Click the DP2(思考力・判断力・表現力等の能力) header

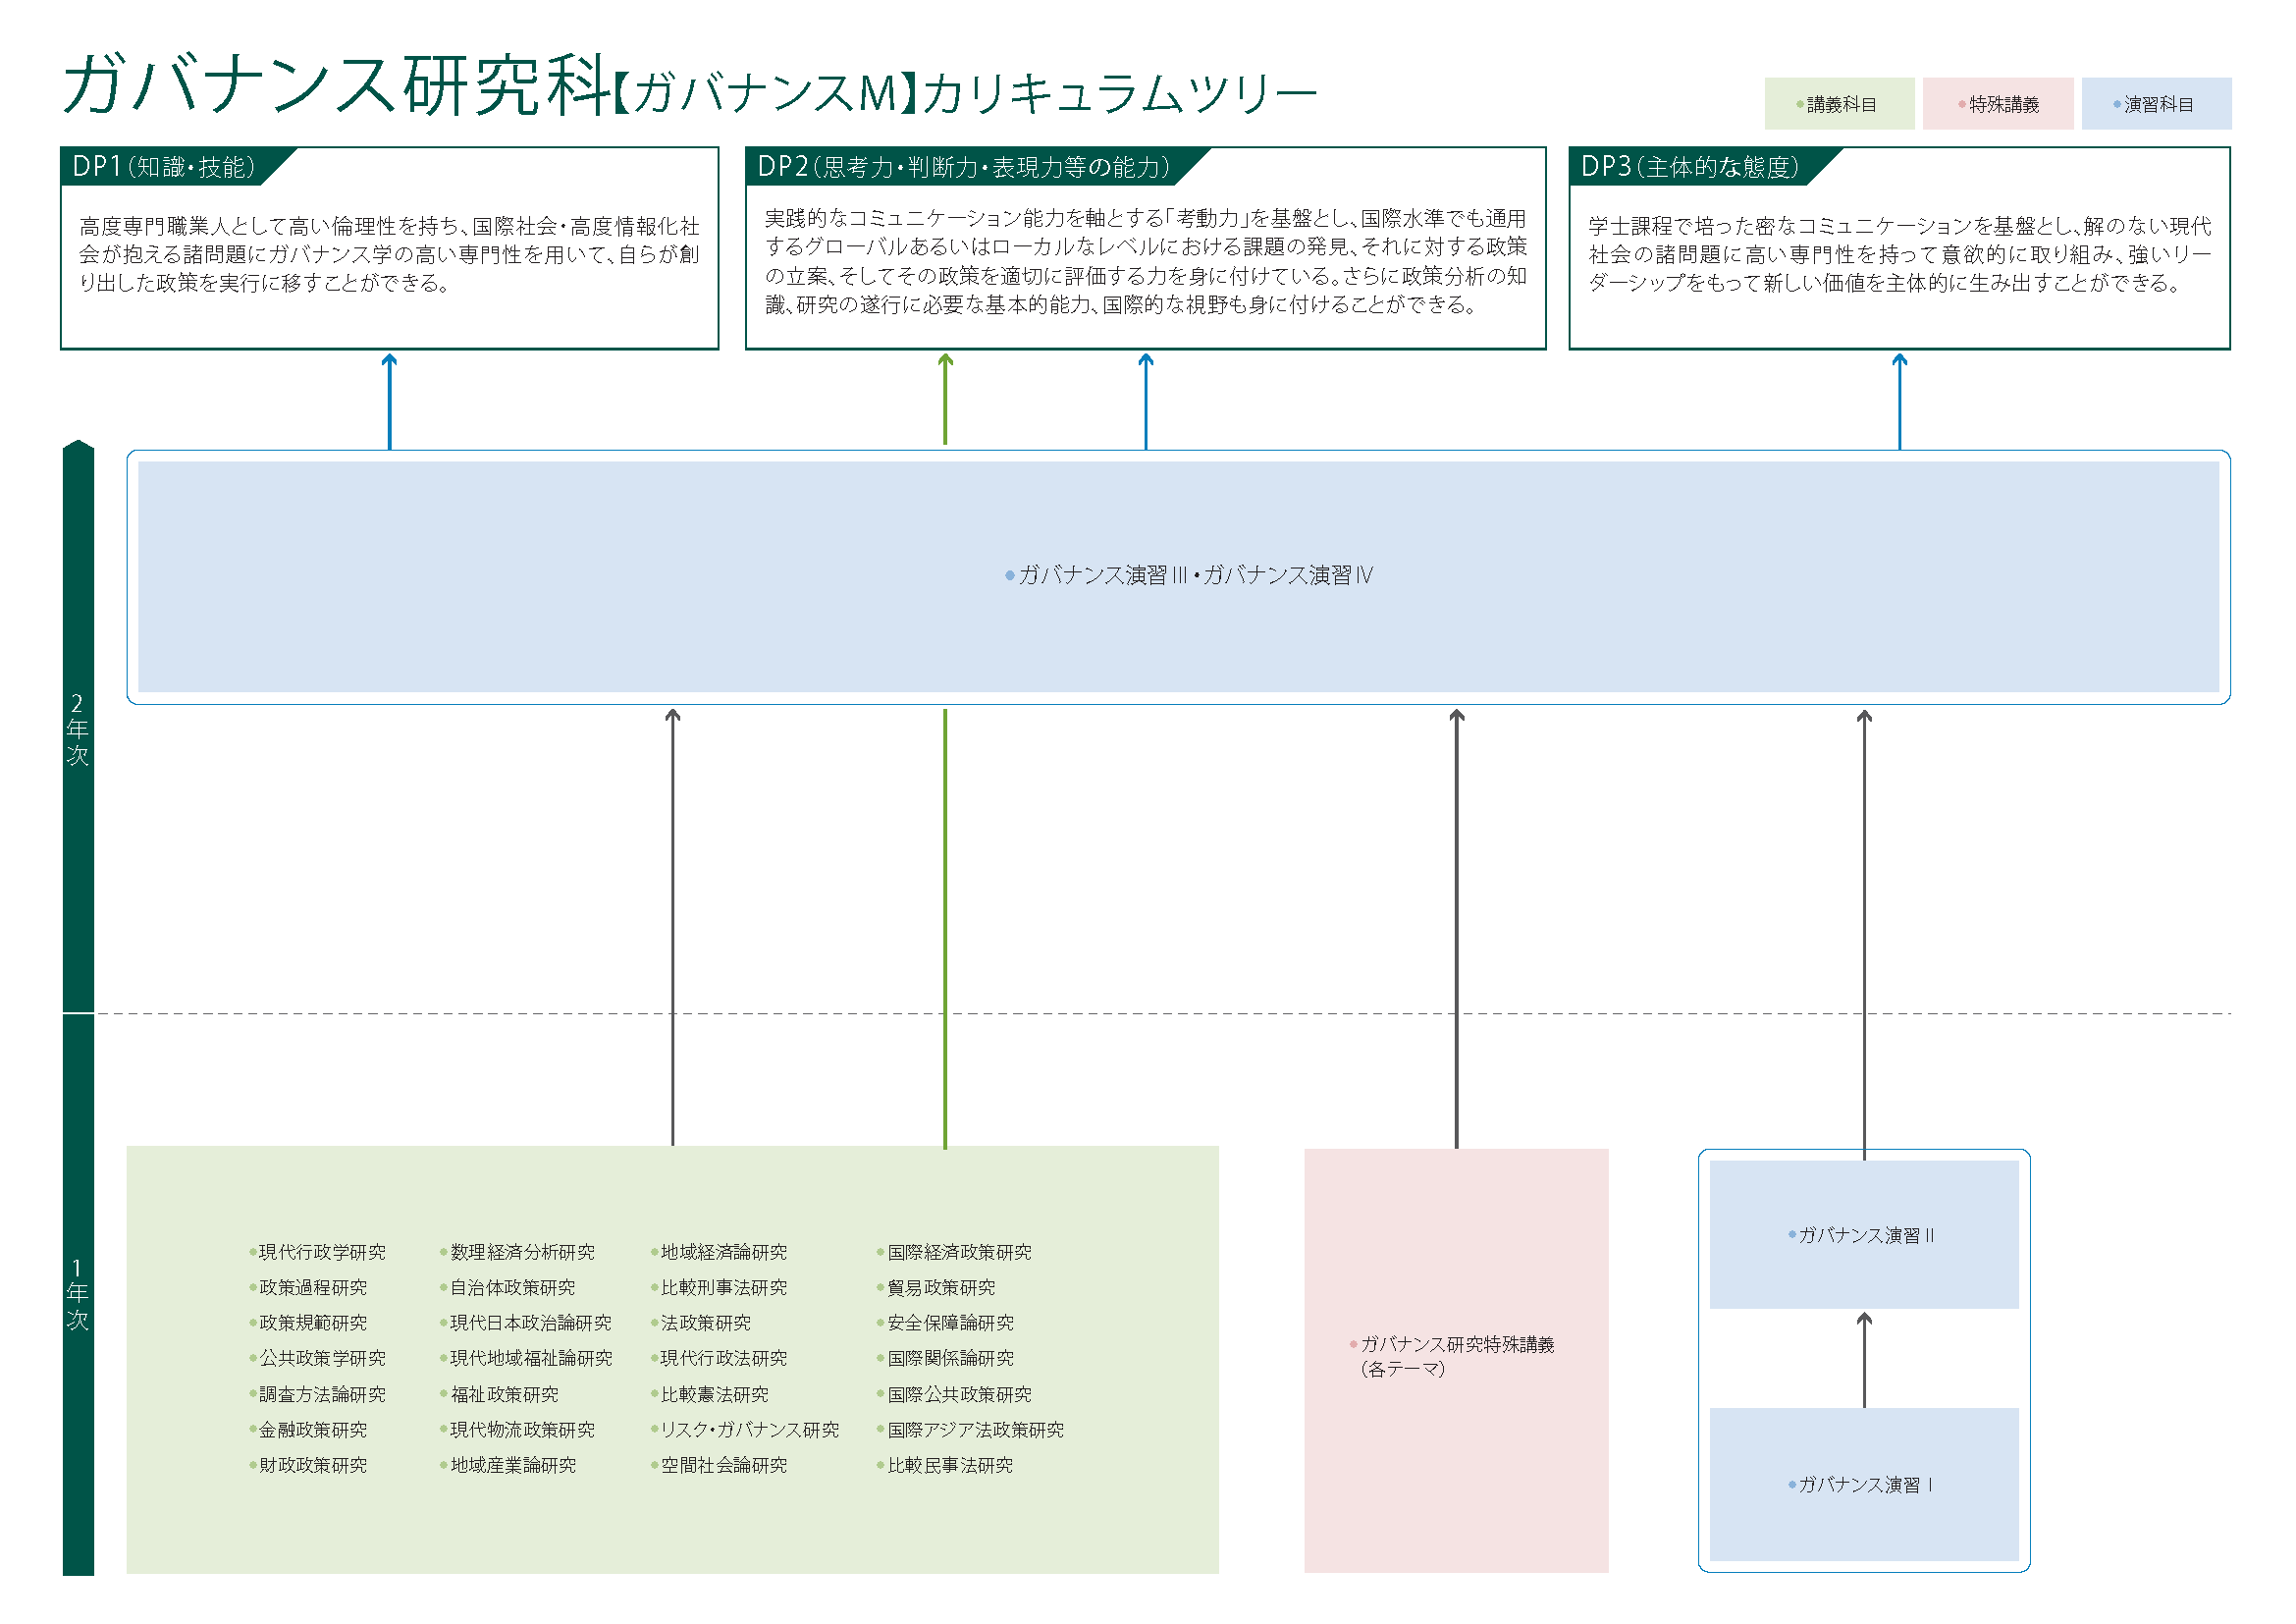(963, 167)
